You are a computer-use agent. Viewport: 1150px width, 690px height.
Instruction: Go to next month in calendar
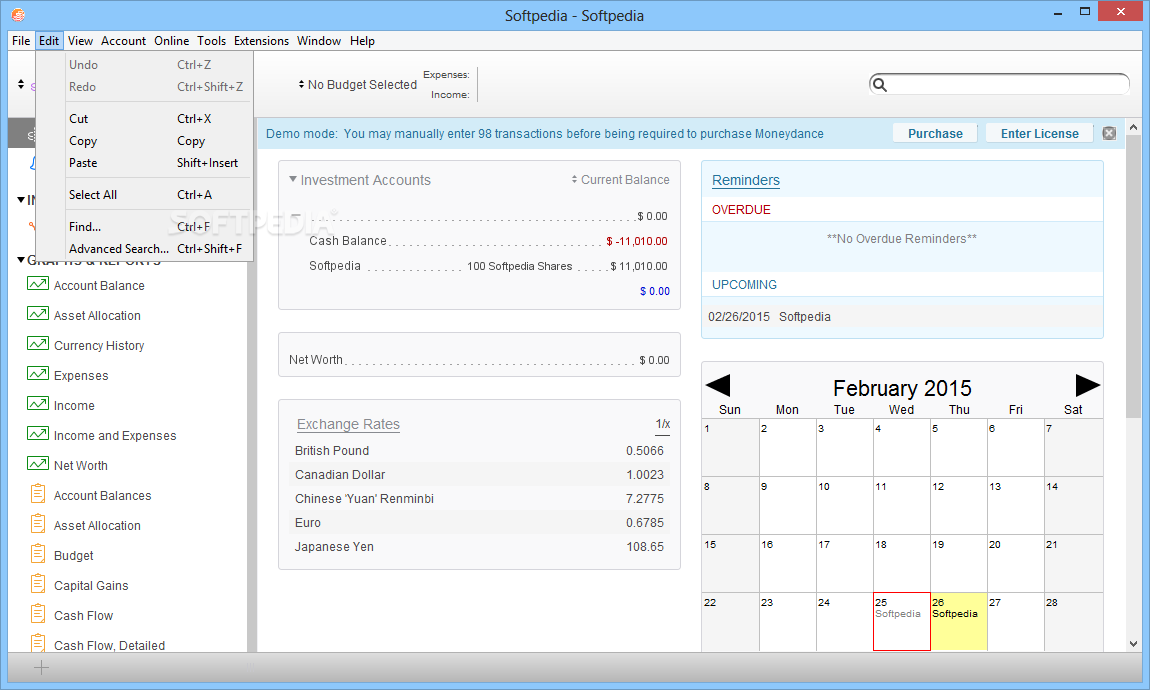click(x=1087, y=386)
